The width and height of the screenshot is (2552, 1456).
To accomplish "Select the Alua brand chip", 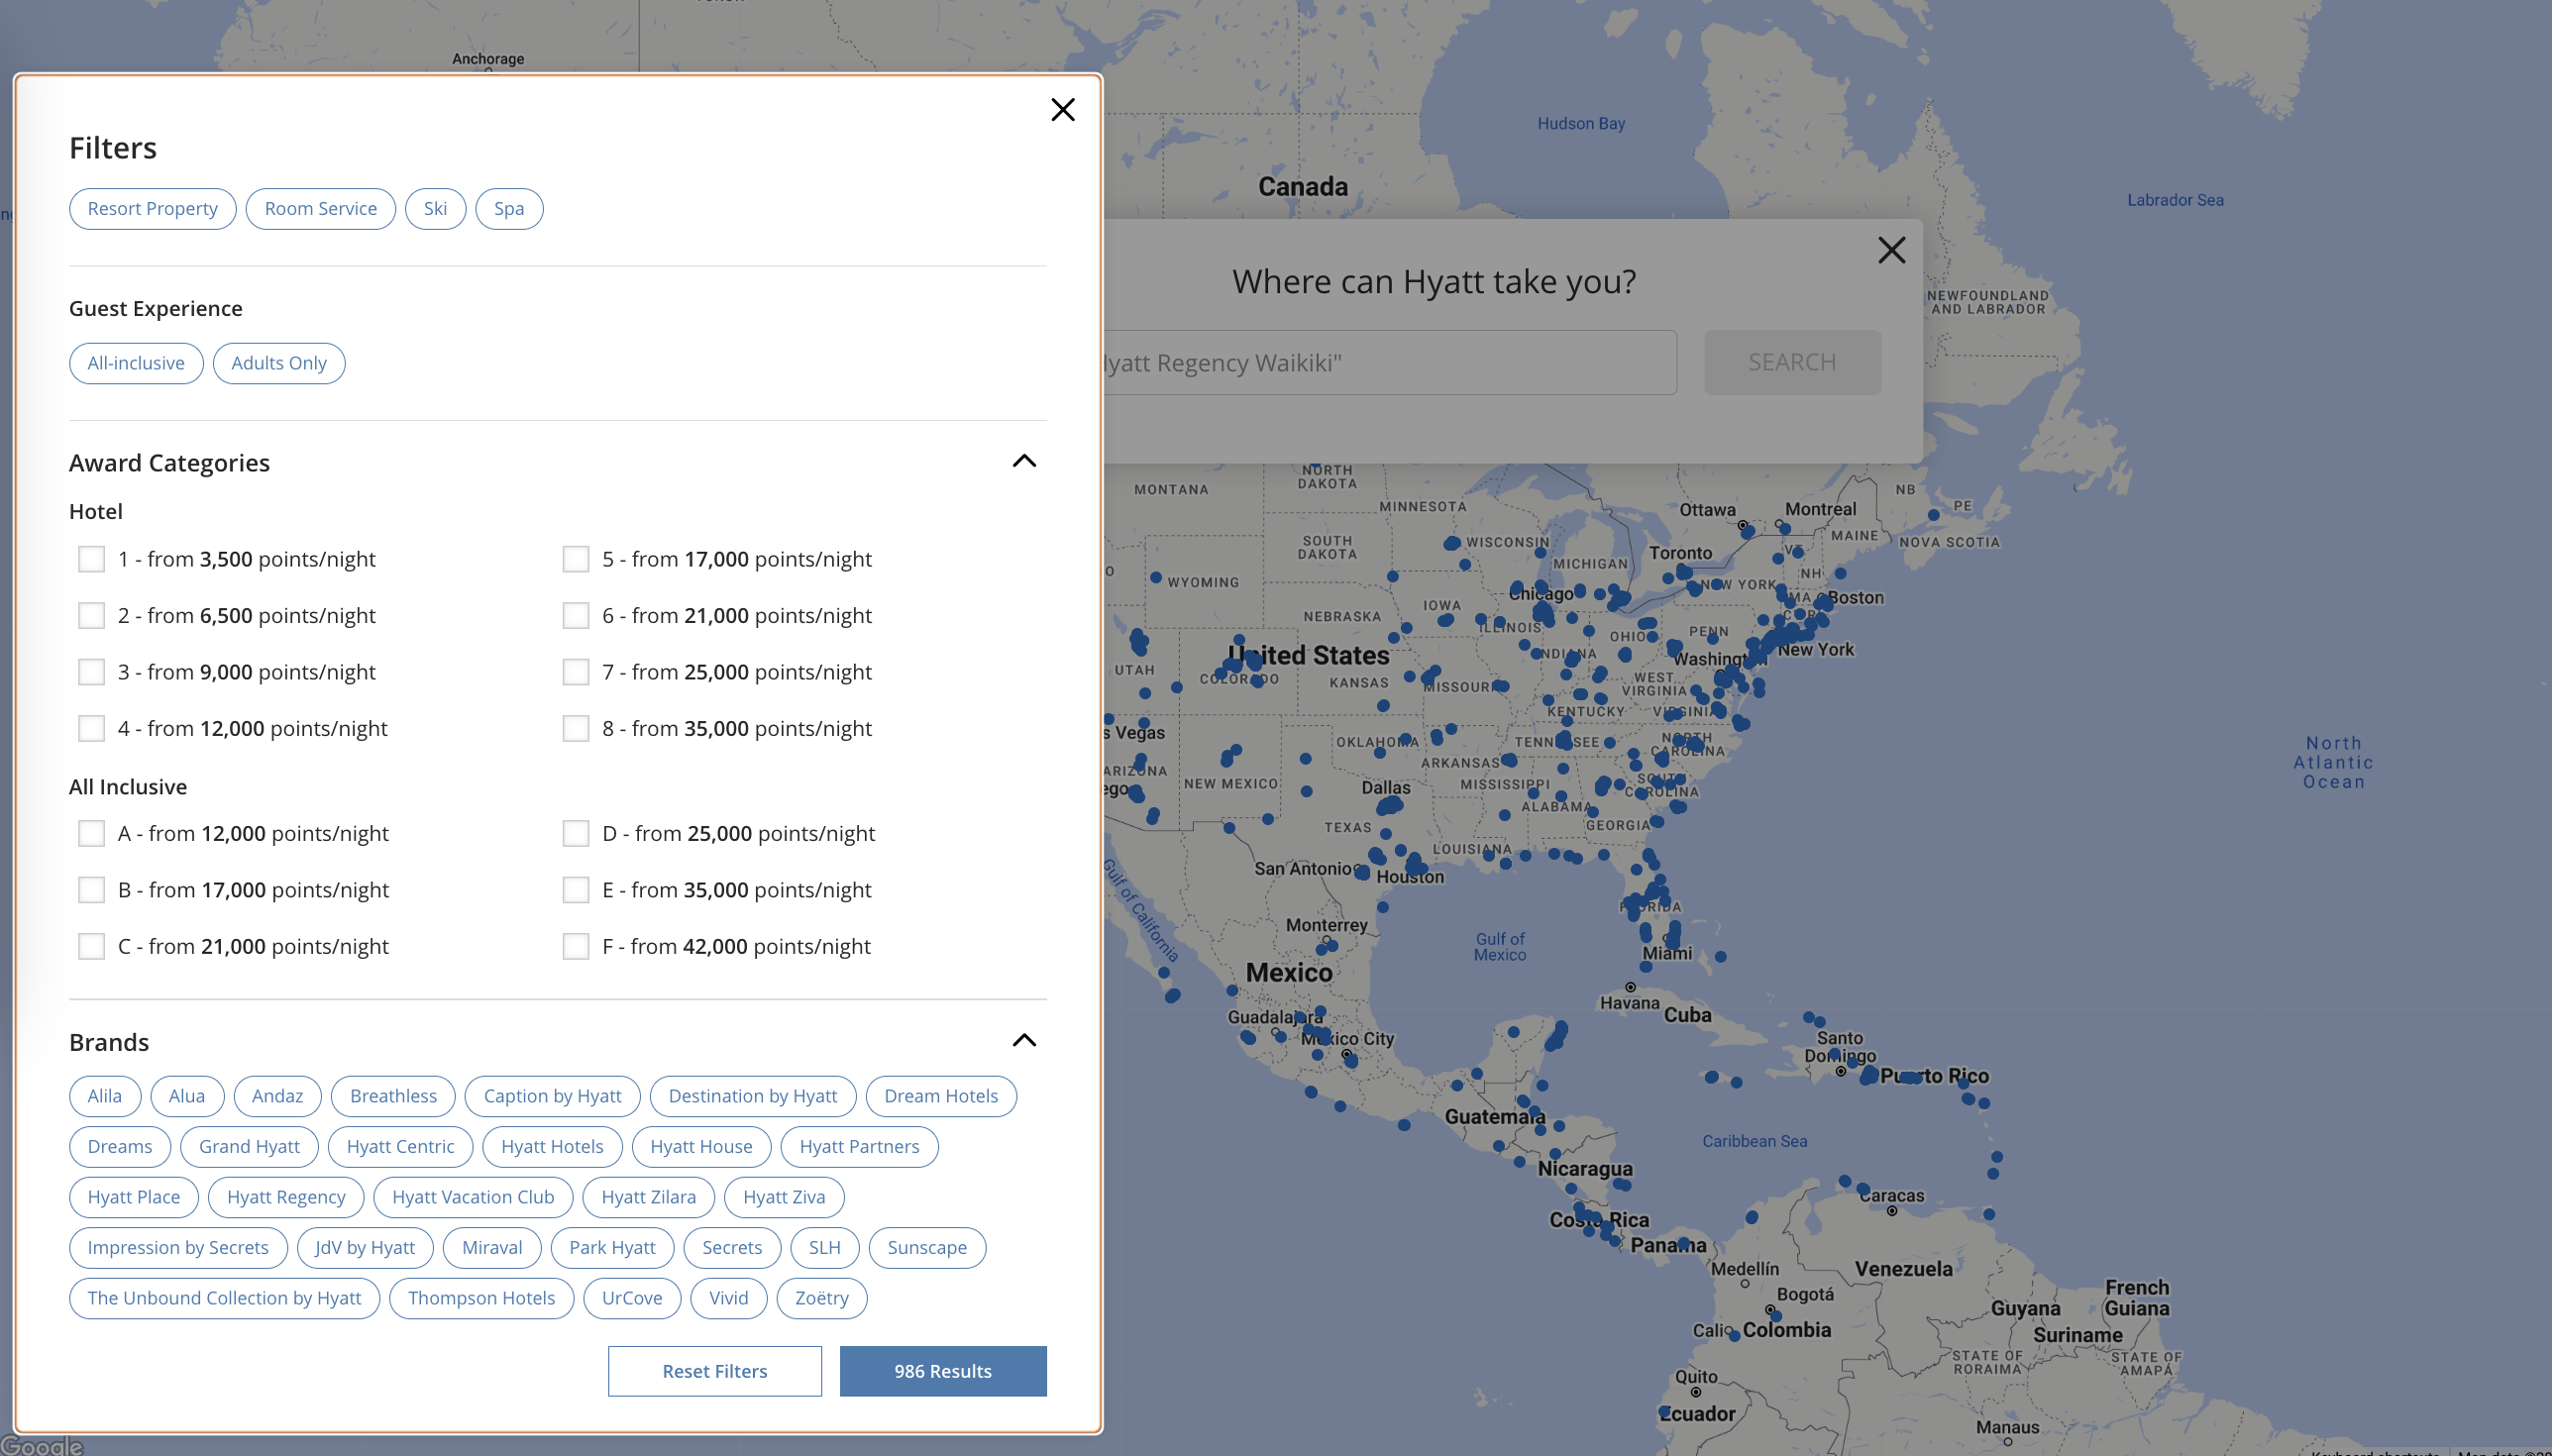I will coord(187,1096).
